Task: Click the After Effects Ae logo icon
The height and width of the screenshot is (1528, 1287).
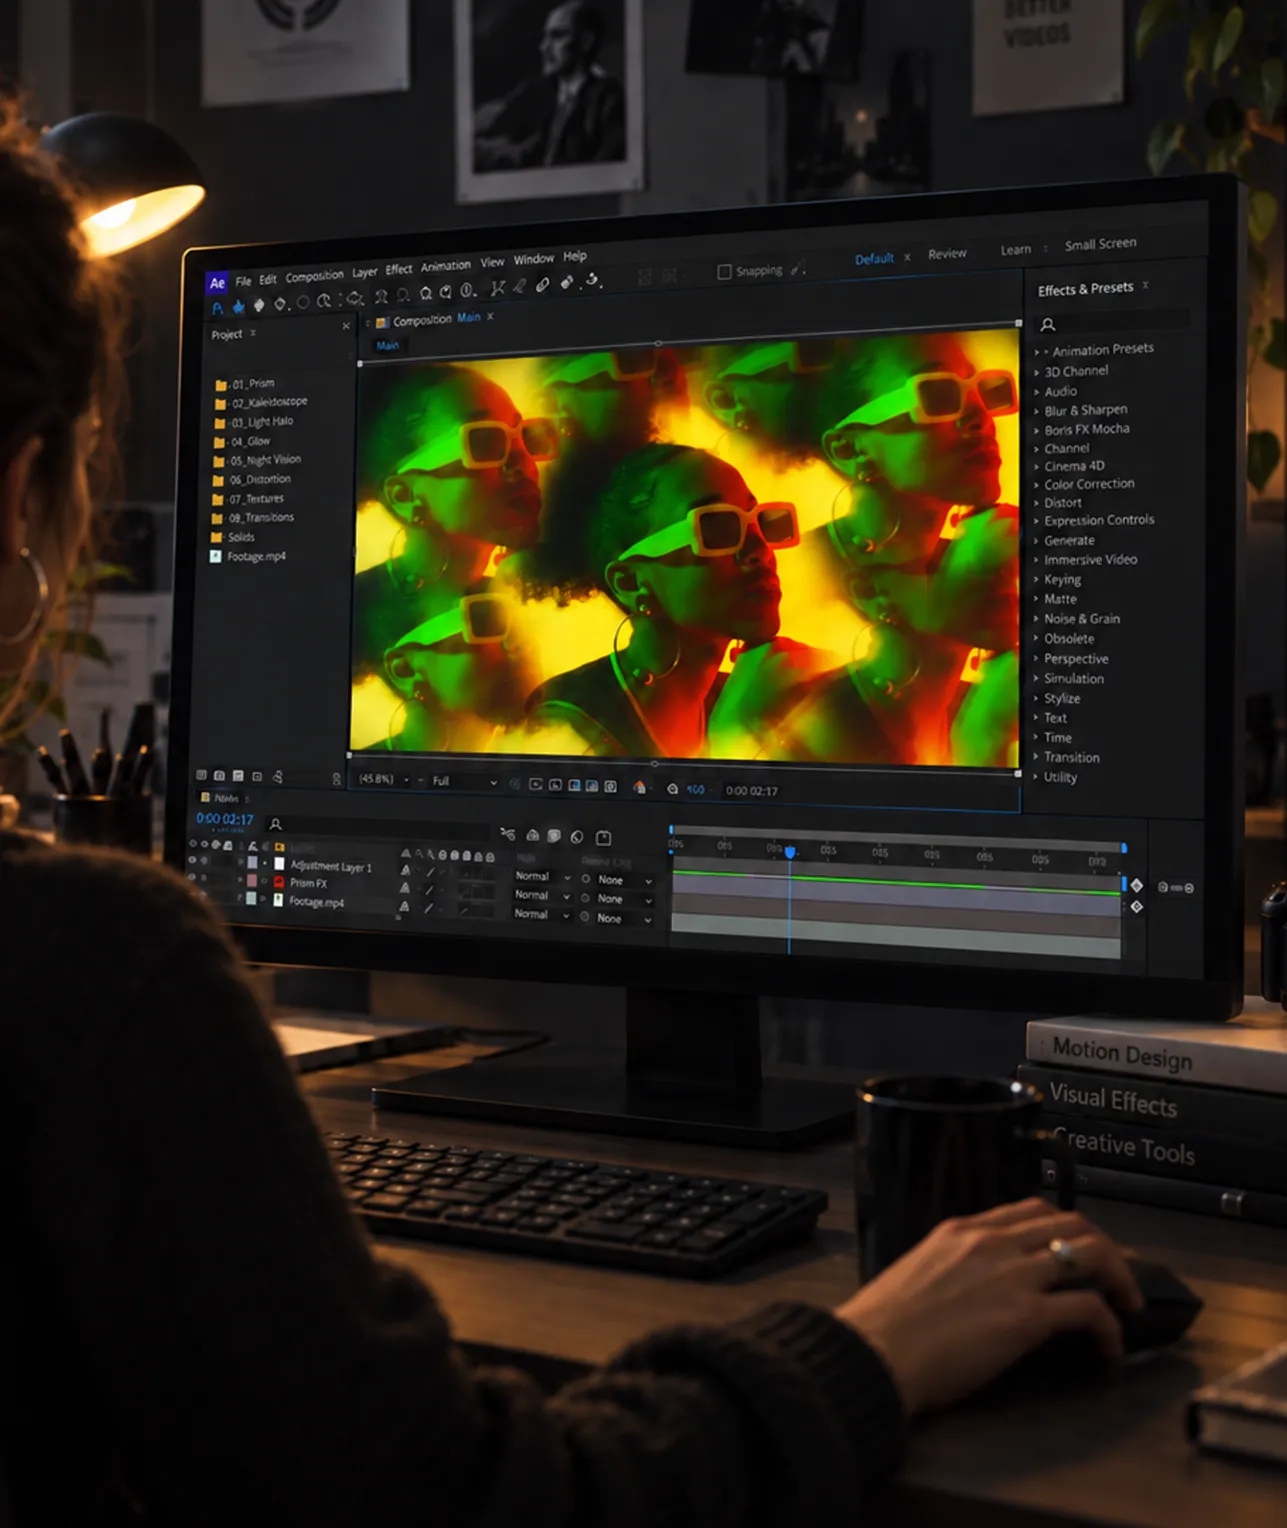Action: coord(217,283)
